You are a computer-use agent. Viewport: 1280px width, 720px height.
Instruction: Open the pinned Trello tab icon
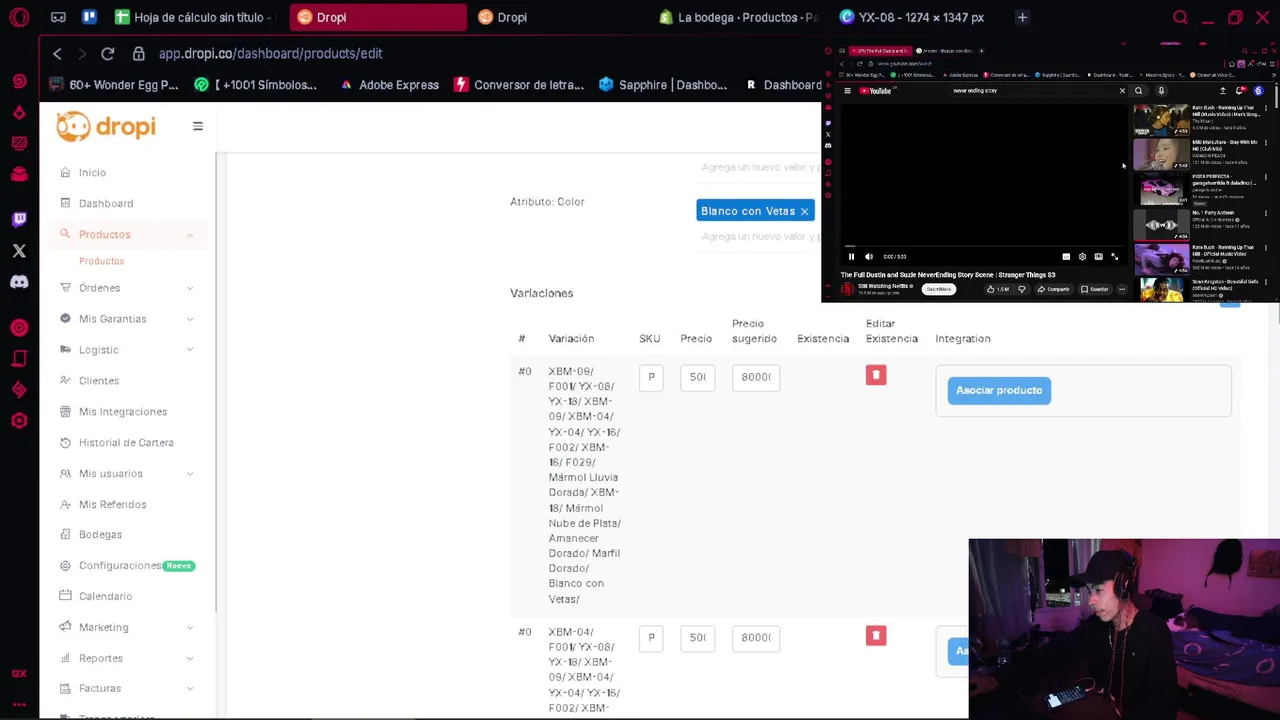pos(89,17)
